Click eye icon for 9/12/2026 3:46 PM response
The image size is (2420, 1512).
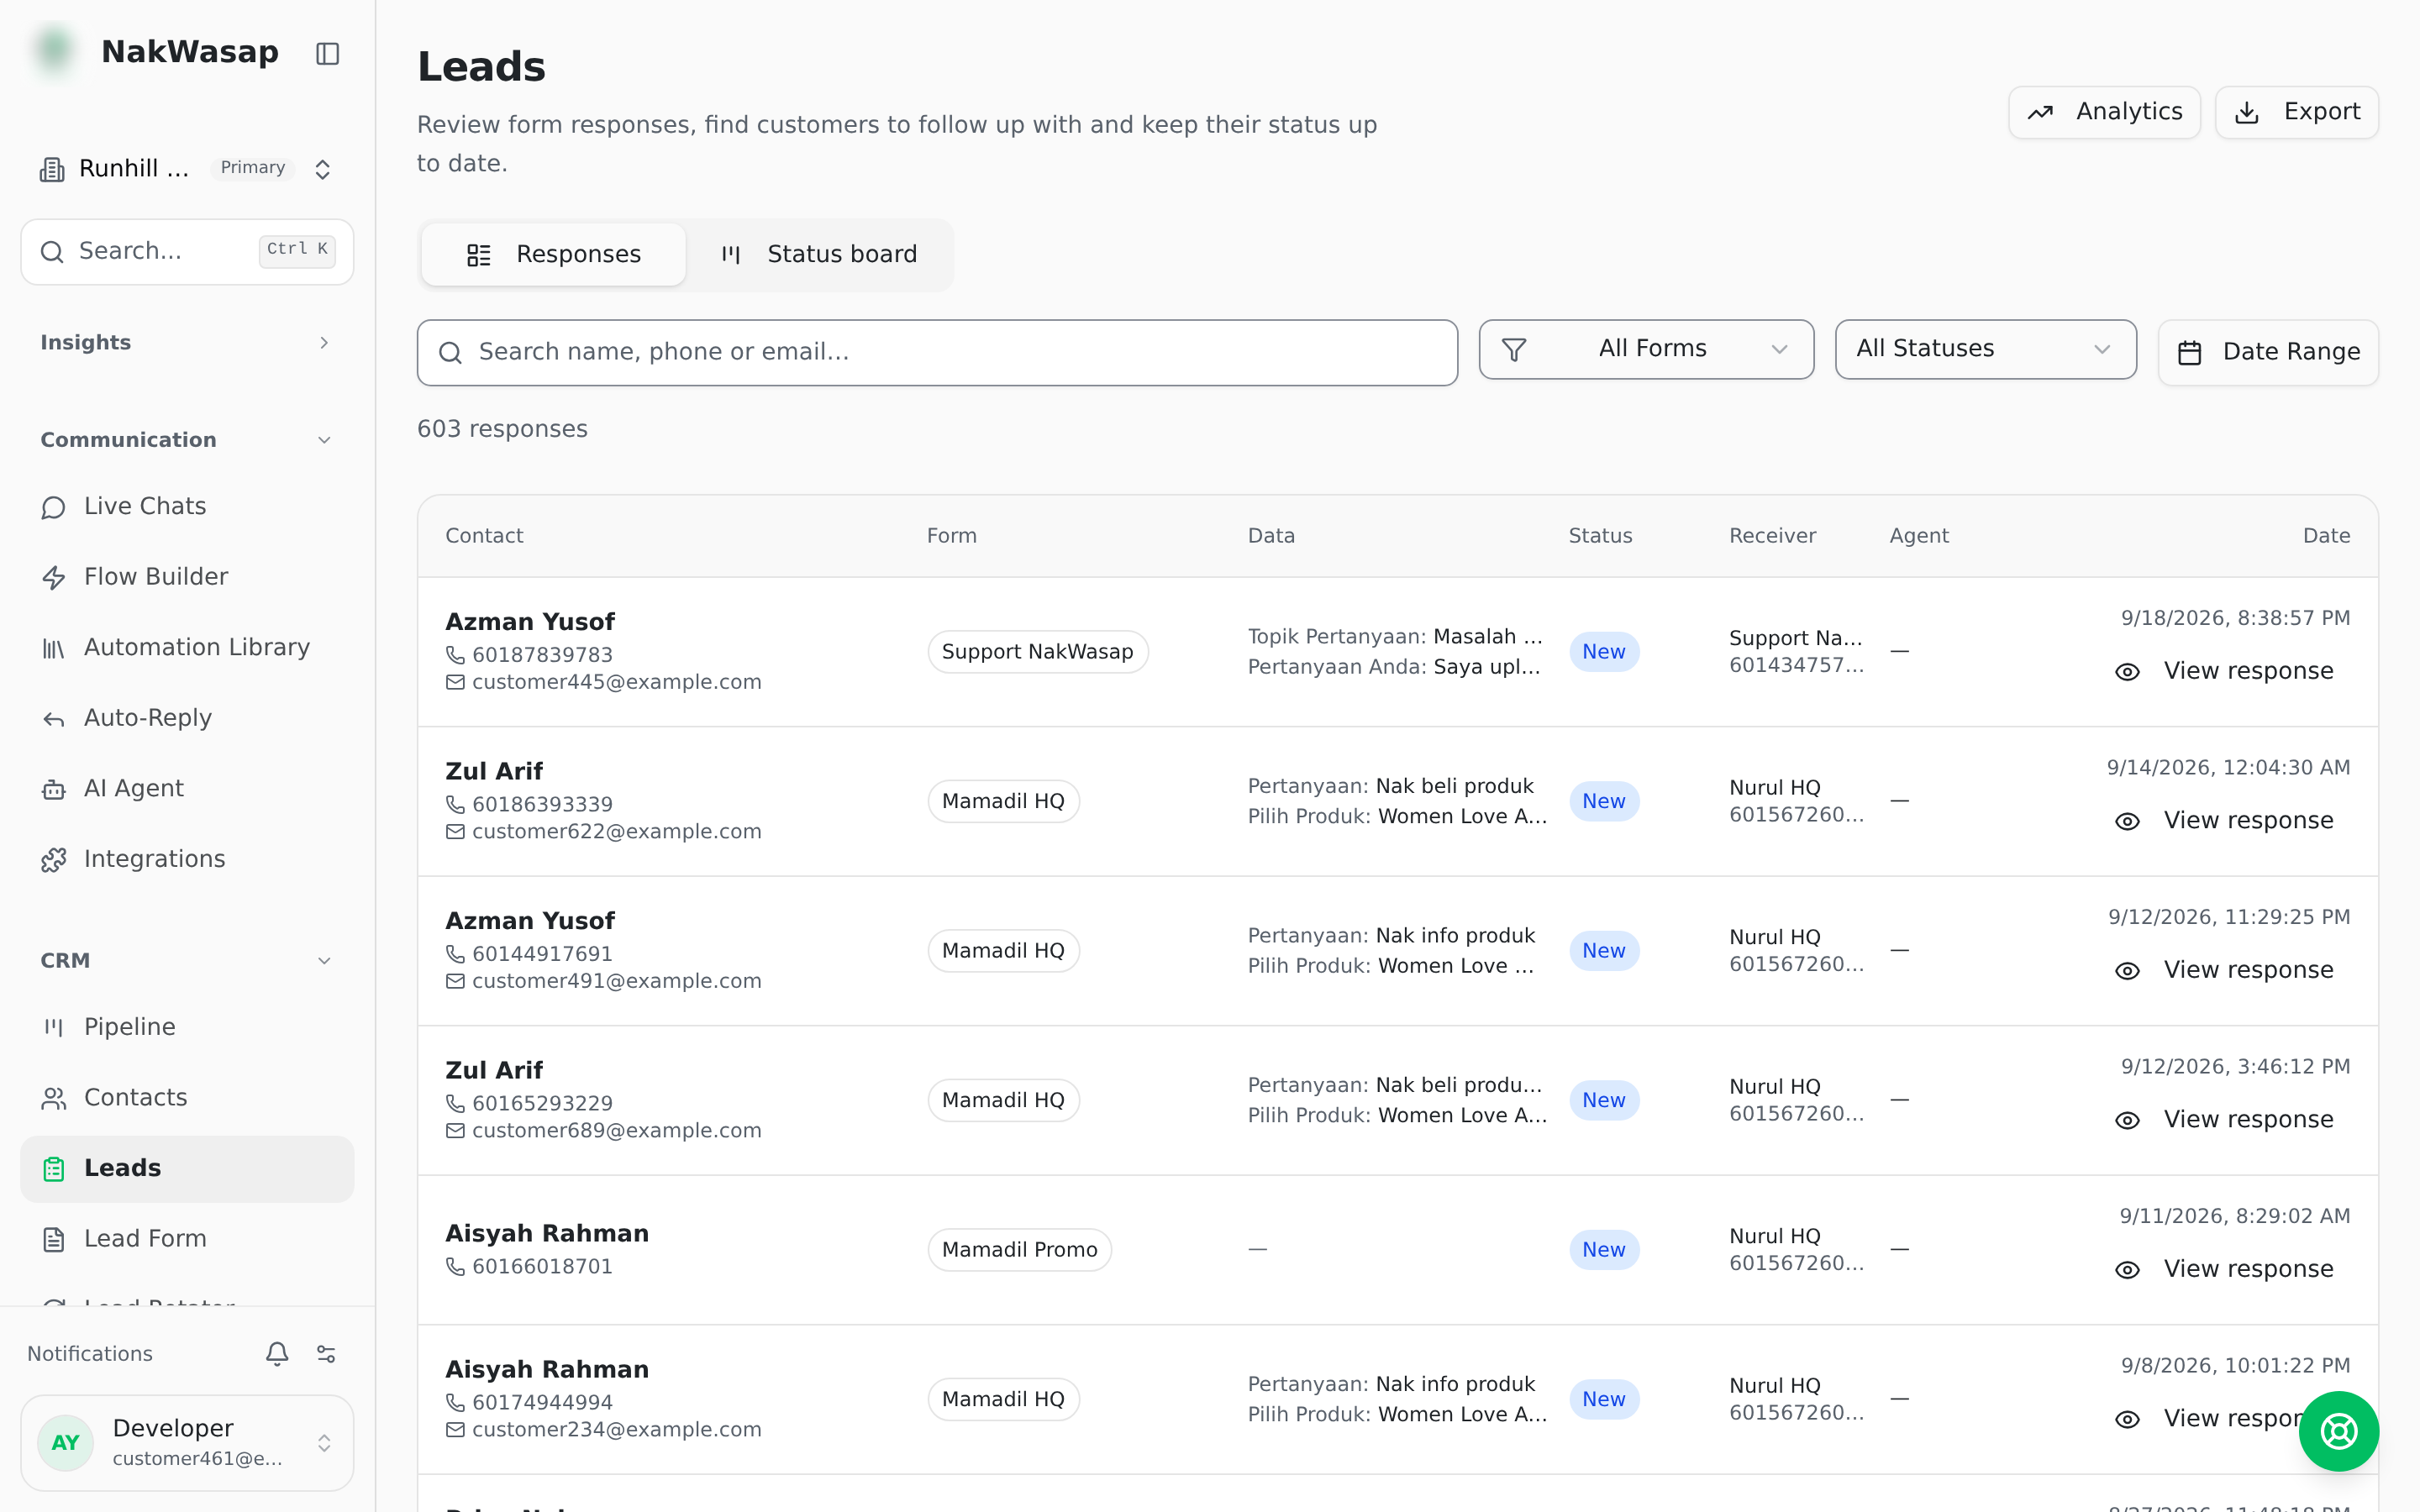2127,1120
